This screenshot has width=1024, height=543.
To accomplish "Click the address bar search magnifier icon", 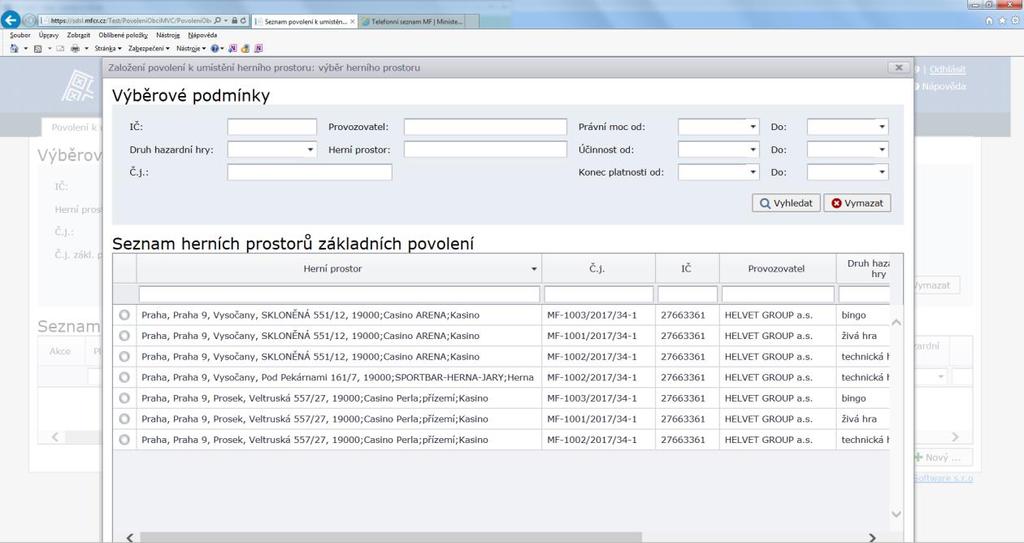I will 217,21.
